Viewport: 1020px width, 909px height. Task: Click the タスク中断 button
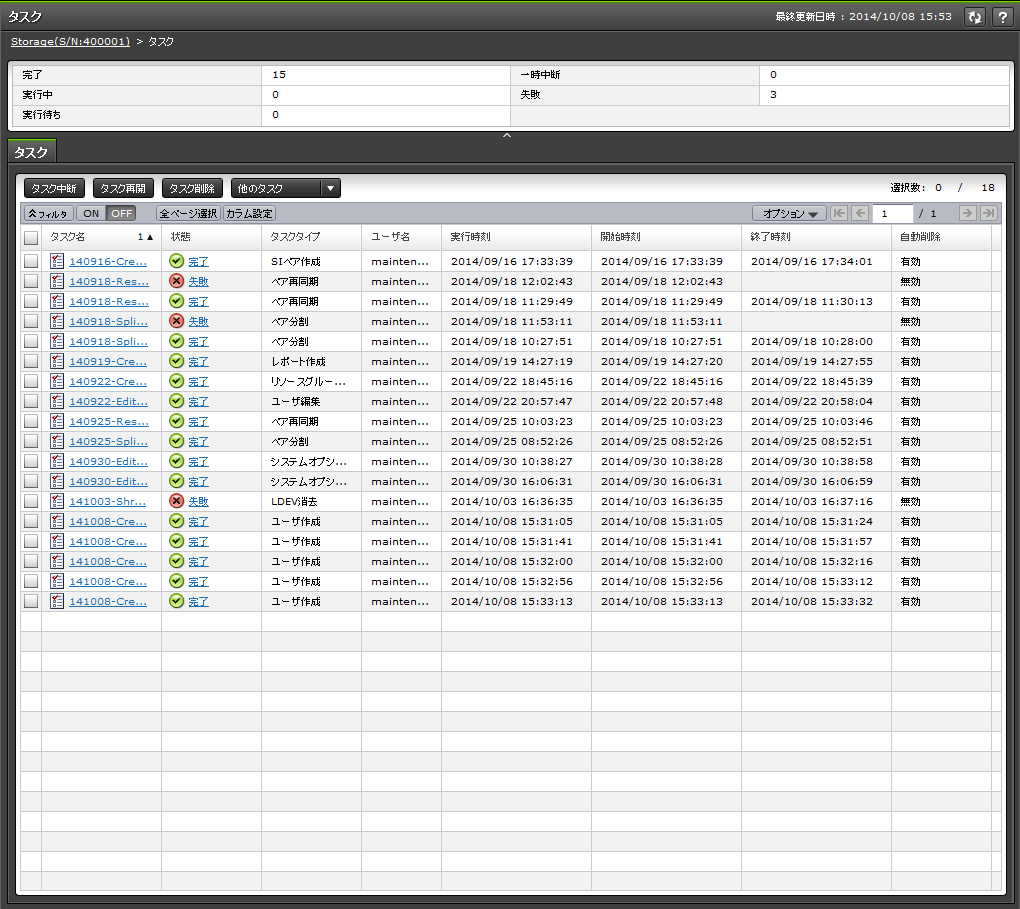(54, 188)
